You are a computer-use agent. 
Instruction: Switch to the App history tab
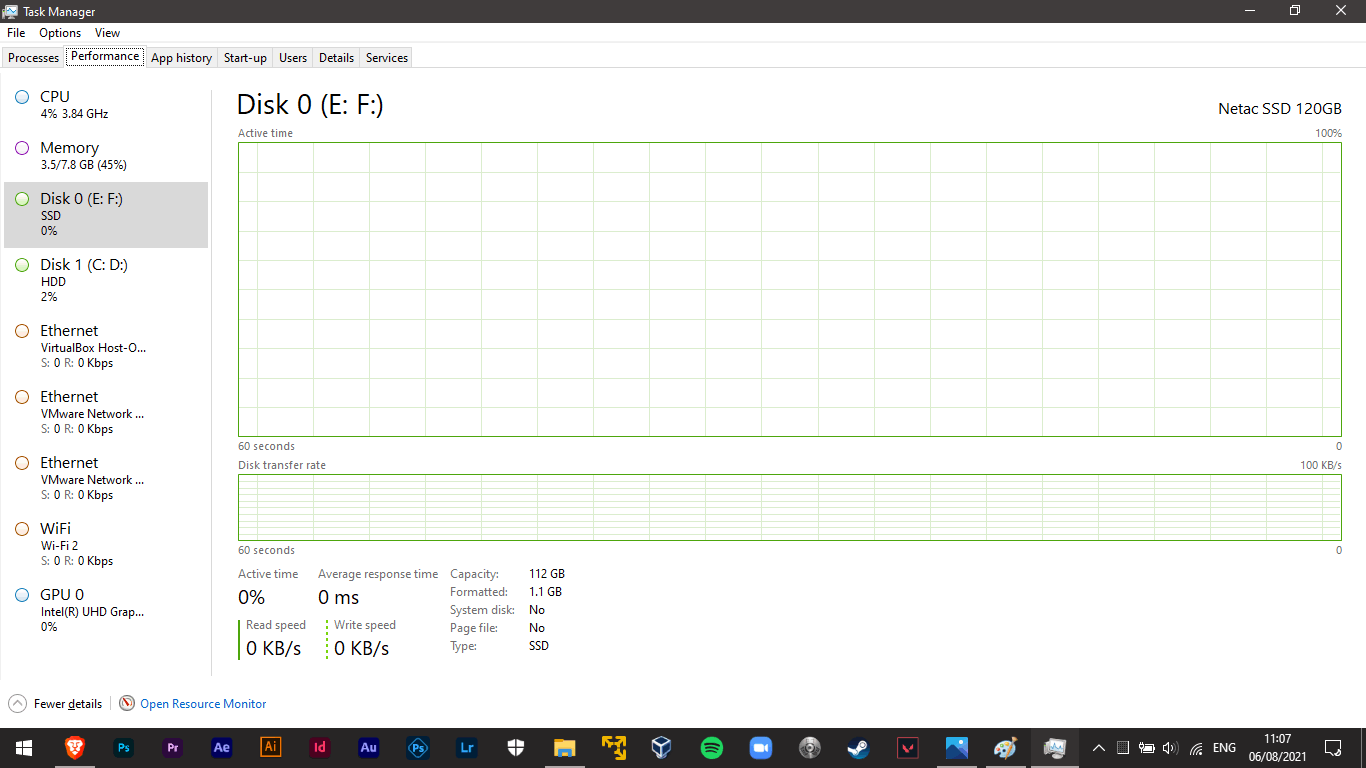pyautogui.click(x=181, y=58)
